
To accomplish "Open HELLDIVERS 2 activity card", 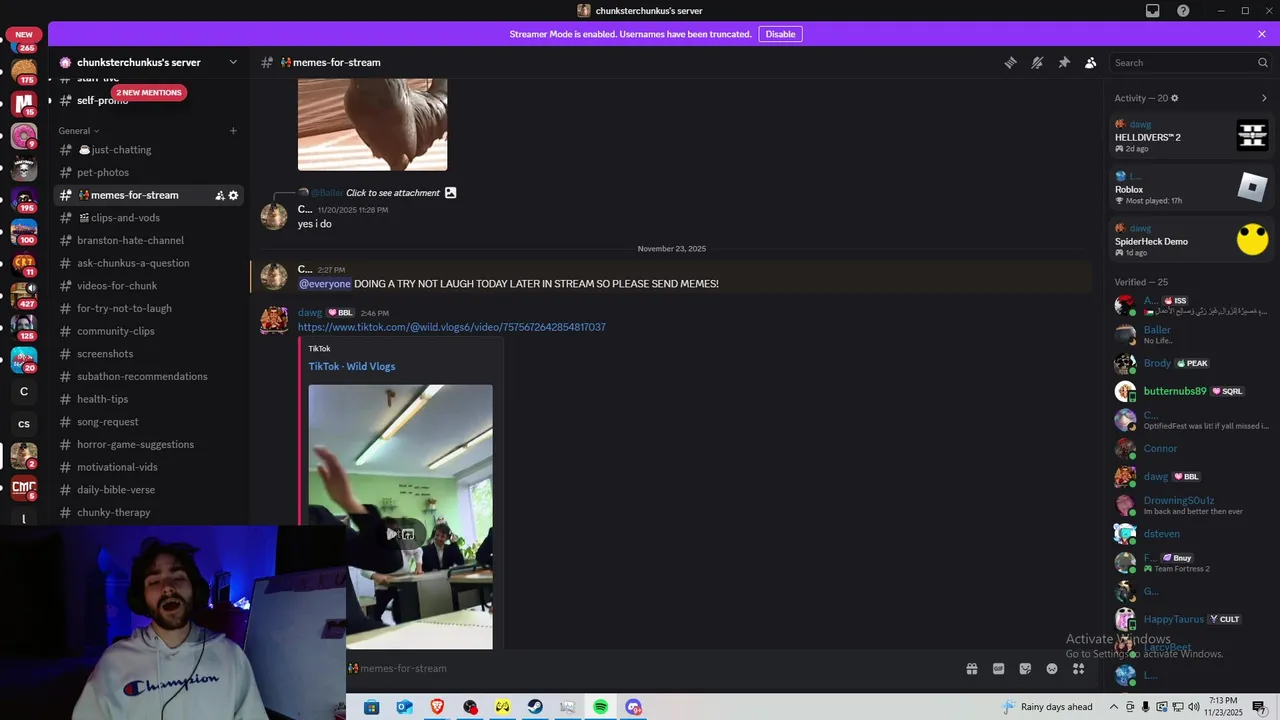I will coord(1191,136).
